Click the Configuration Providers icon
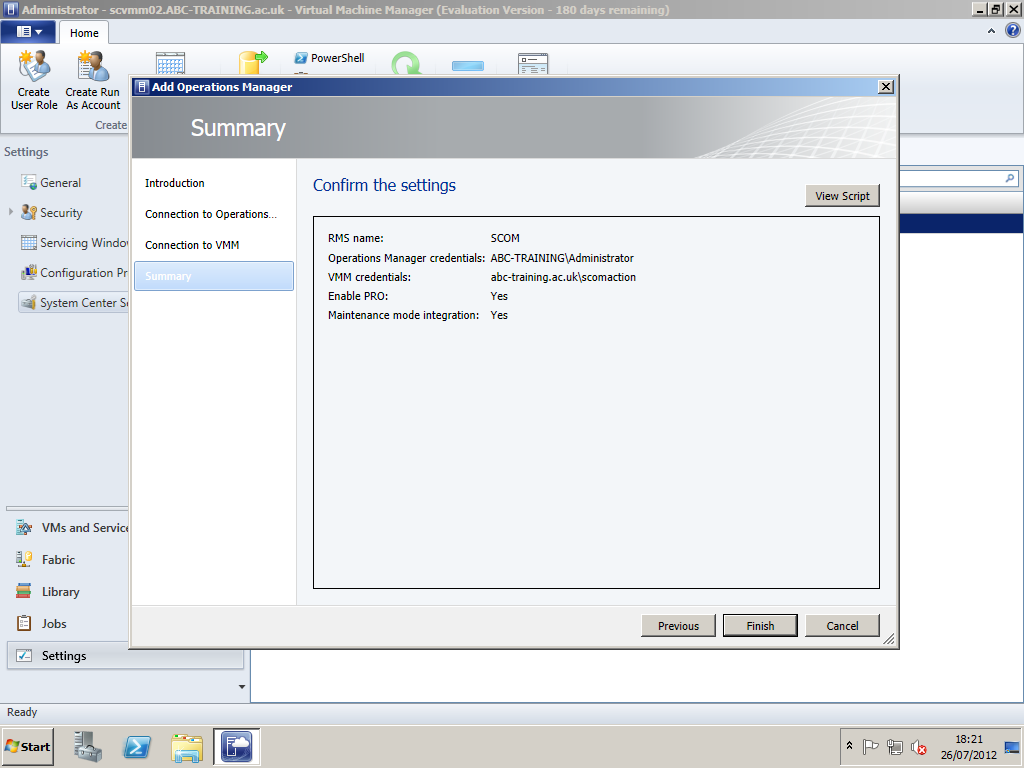The image size is (1024, 768). pyautogui.click(x=29, y=272)
